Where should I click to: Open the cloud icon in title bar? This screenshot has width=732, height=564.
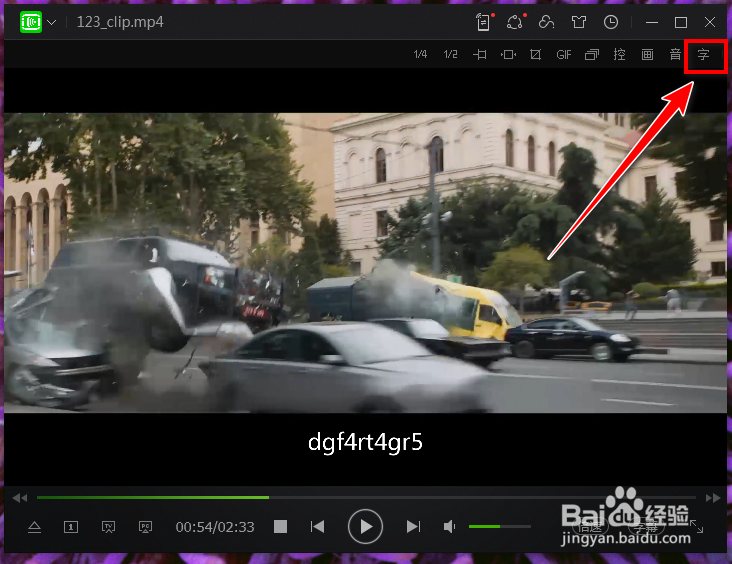pos(546,22)
